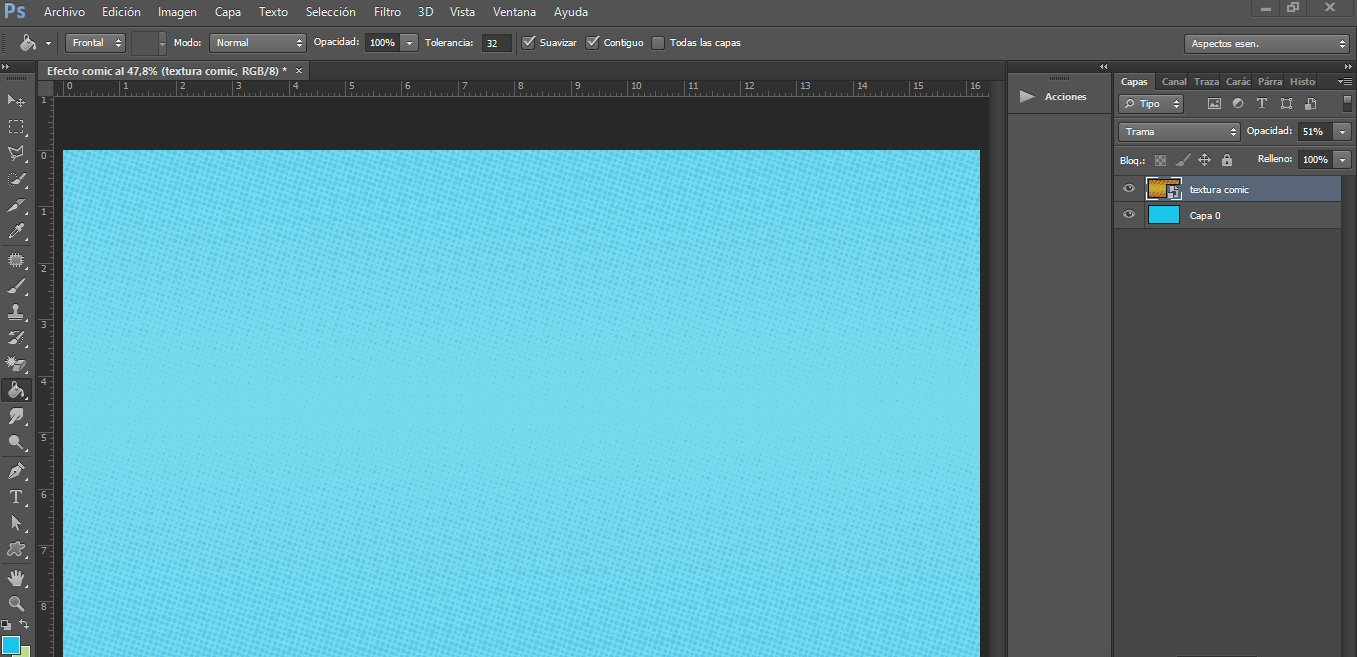The height and width of the screenshot is (657, 1357).
Task: Switch to the Histo tab
Action: pyautogui.click(x=1302, y=82)
